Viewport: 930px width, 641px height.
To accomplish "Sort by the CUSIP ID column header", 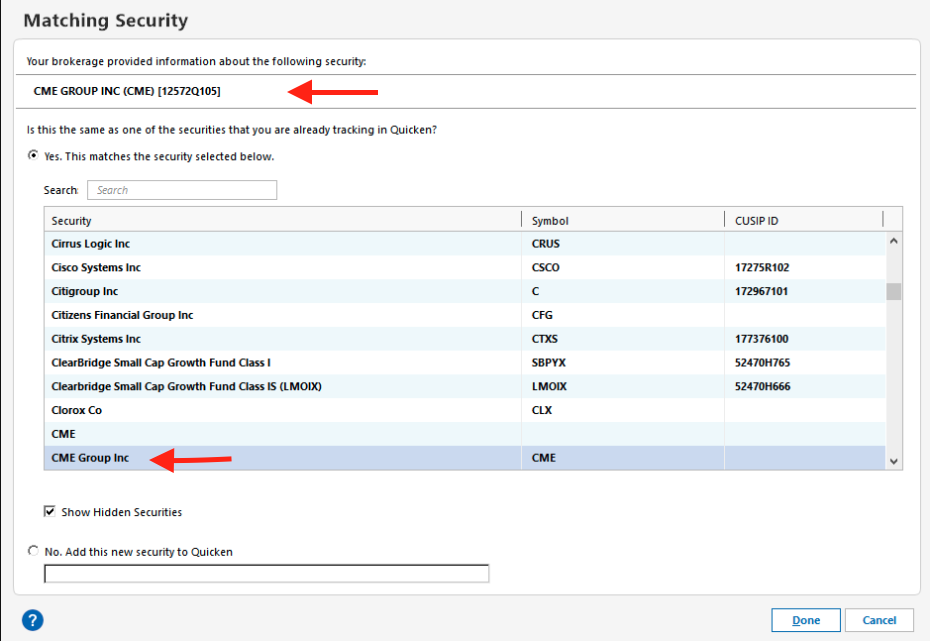I will pos(804,220).
